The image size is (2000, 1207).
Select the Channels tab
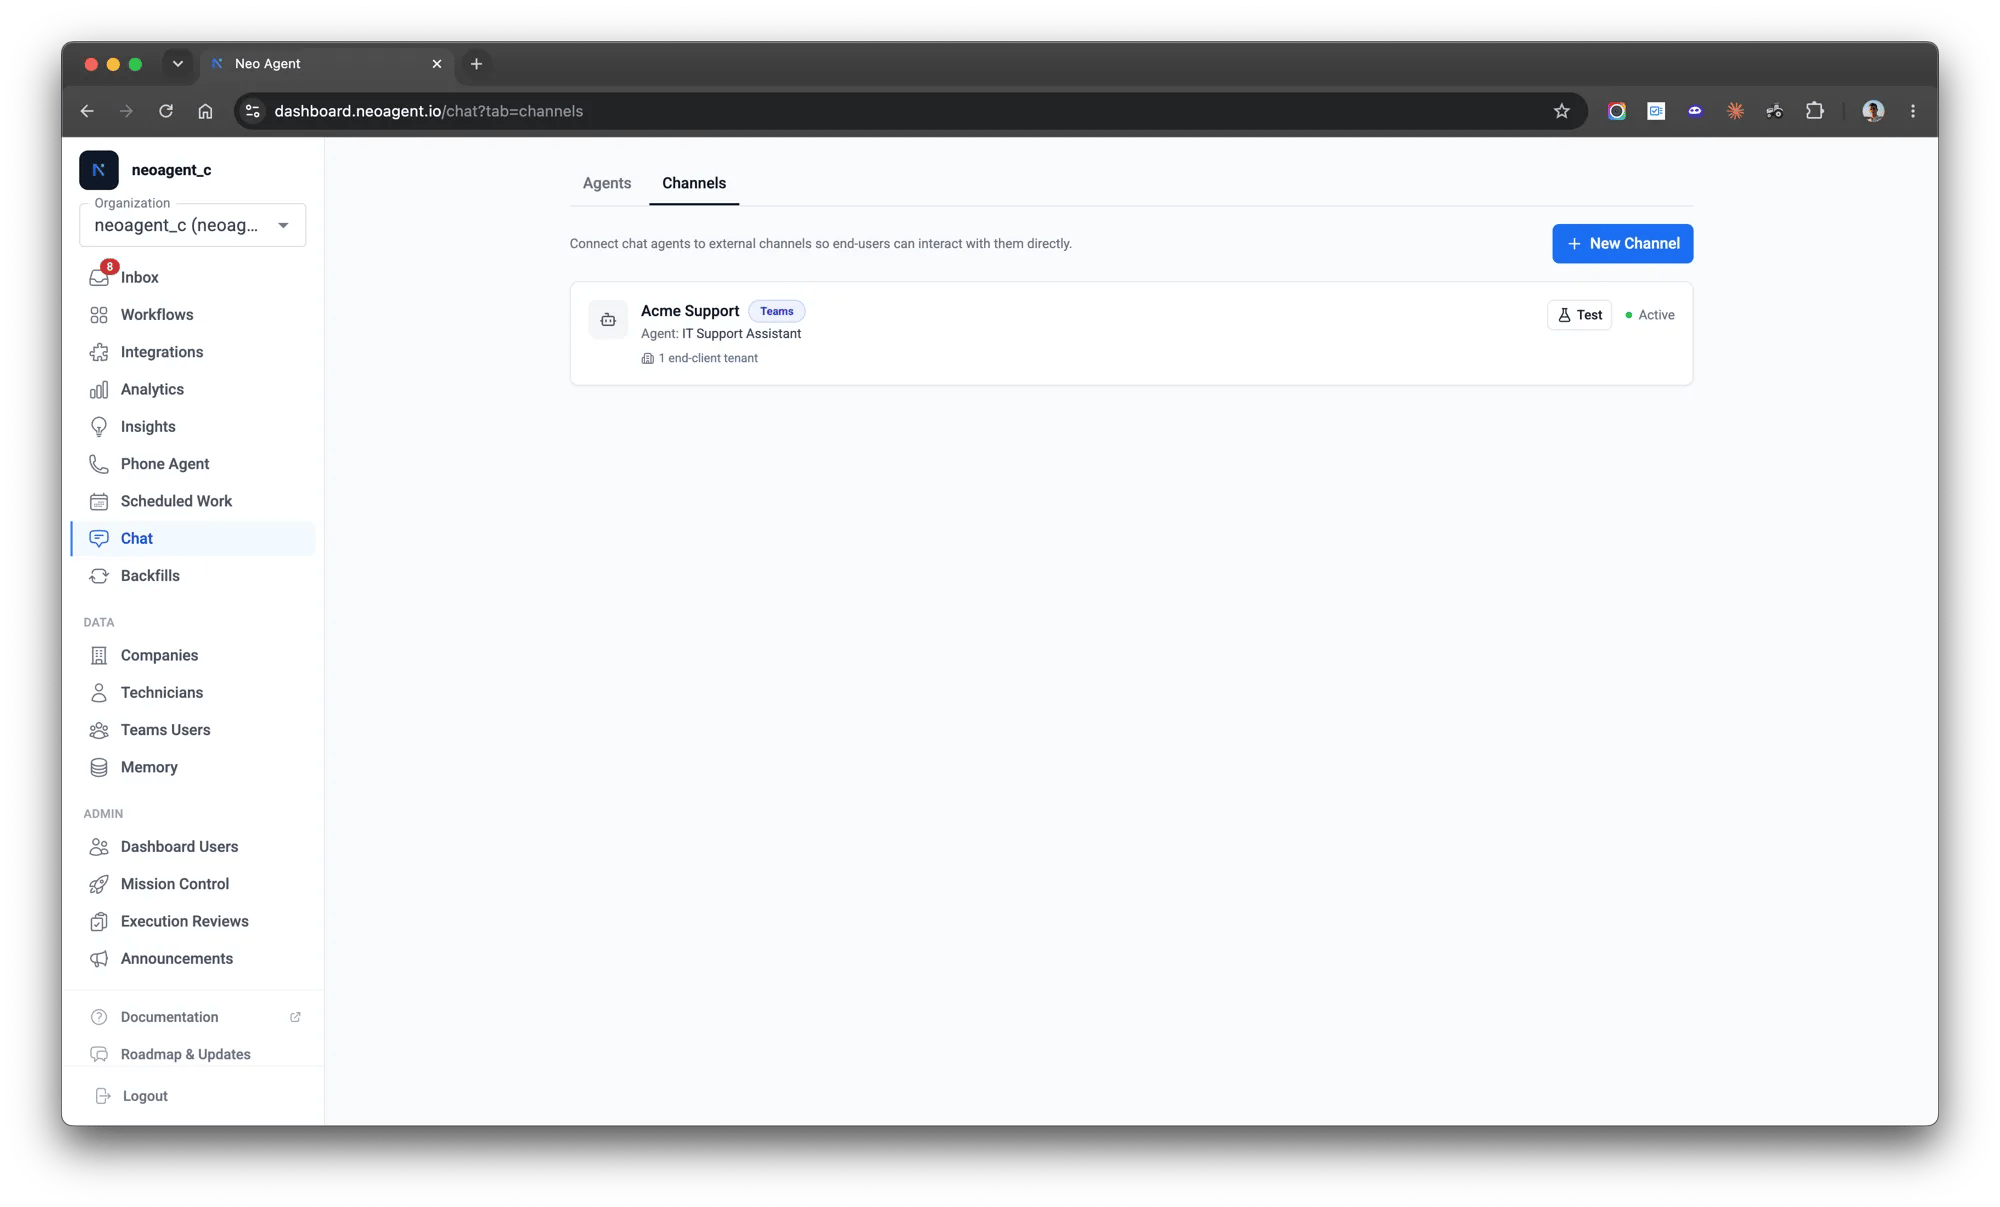click(x=694, y=183)
